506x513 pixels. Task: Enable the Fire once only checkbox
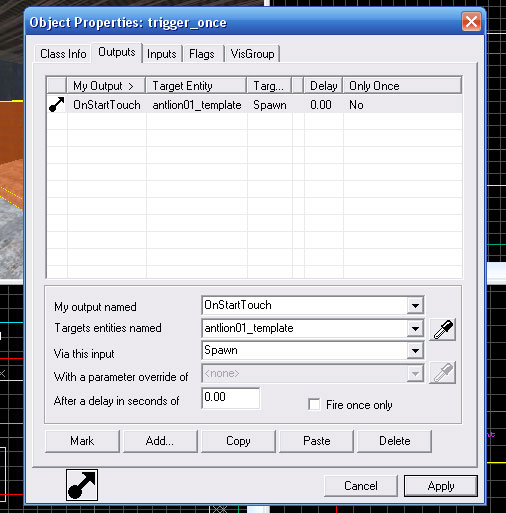314,404
